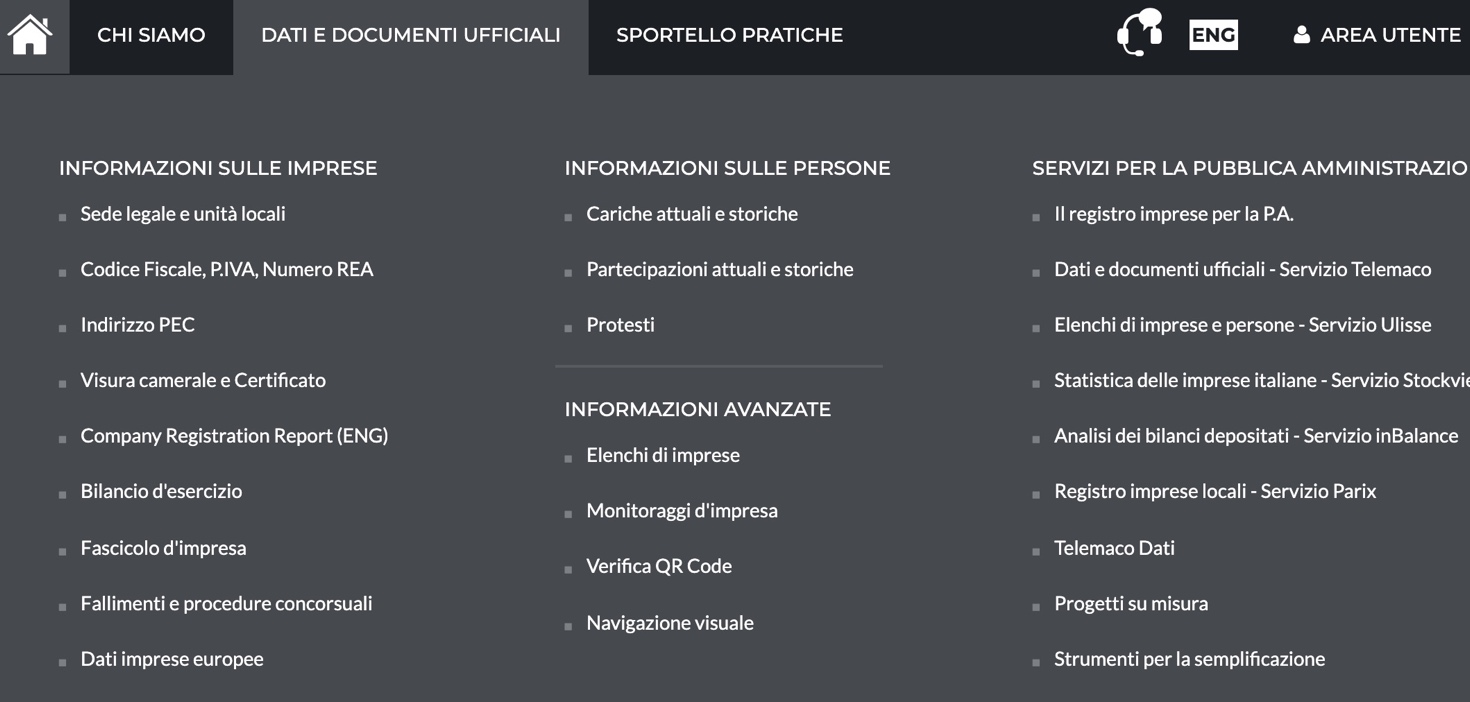The image size is (1470, 702).
Task: Open Sede legale e unità locali
Action: 183,214
